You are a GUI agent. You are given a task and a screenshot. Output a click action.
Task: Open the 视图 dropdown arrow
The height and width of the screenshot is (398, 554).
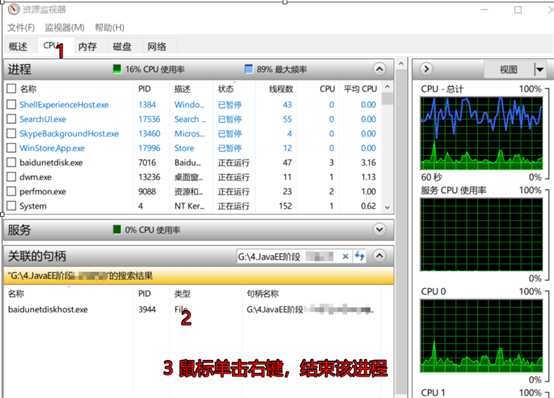pyautogui.click(x=540, y=69)
